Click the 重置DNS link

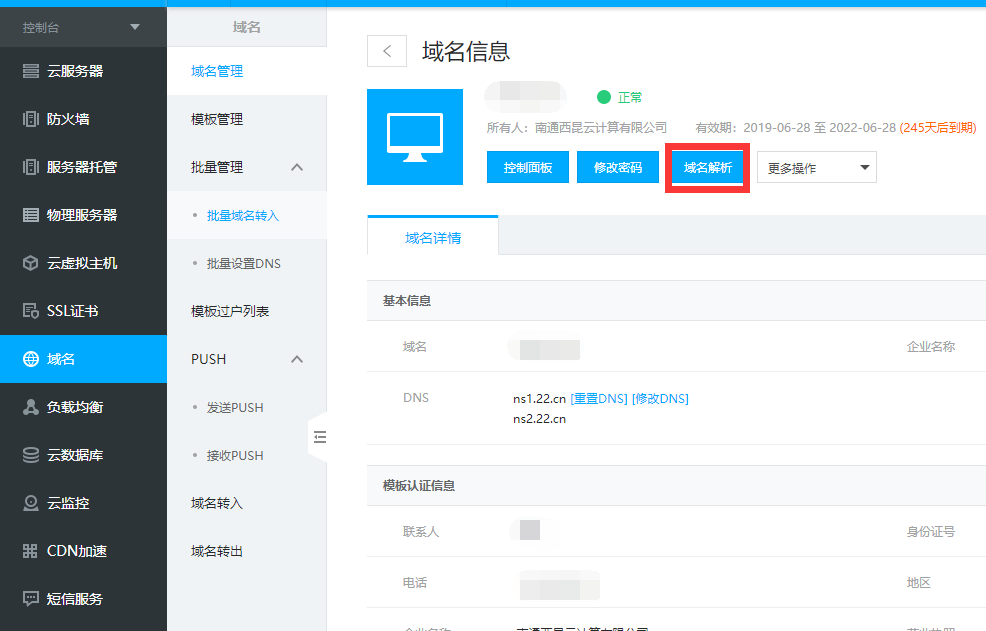point(599,398)
